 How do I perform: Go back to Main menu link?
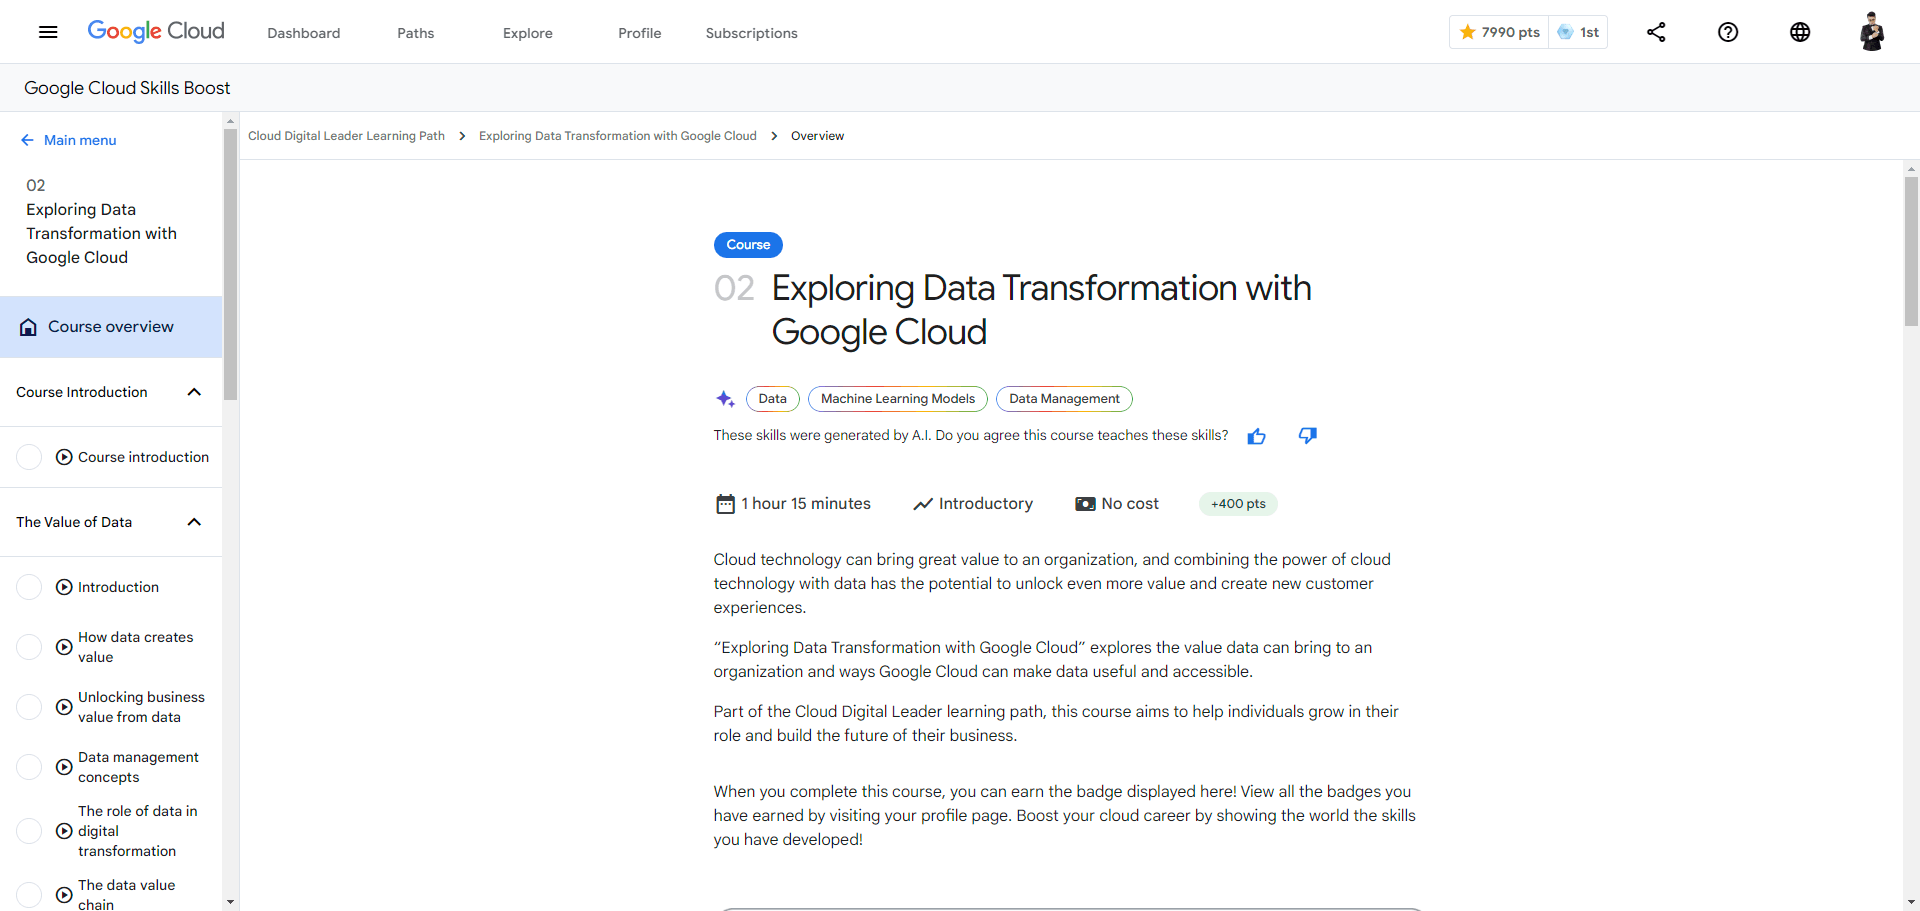80,140
